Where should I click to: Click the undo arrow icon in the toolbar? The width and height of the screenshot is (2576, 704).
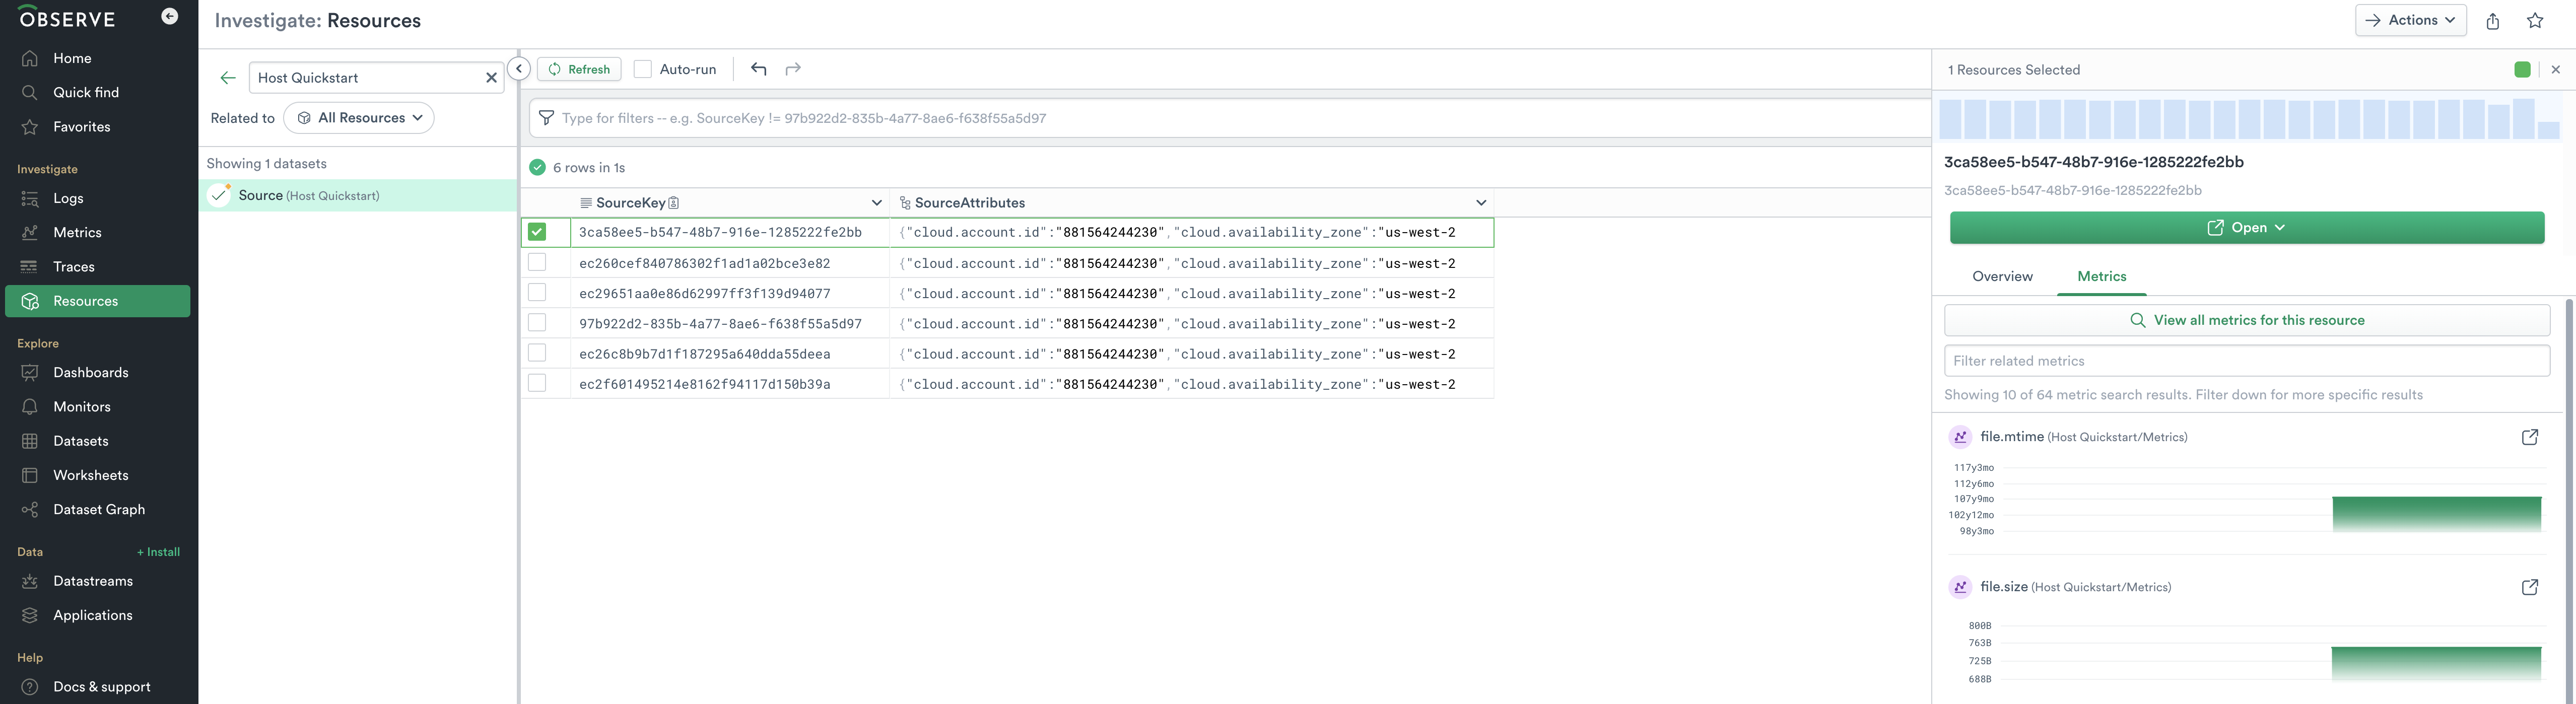759,69
